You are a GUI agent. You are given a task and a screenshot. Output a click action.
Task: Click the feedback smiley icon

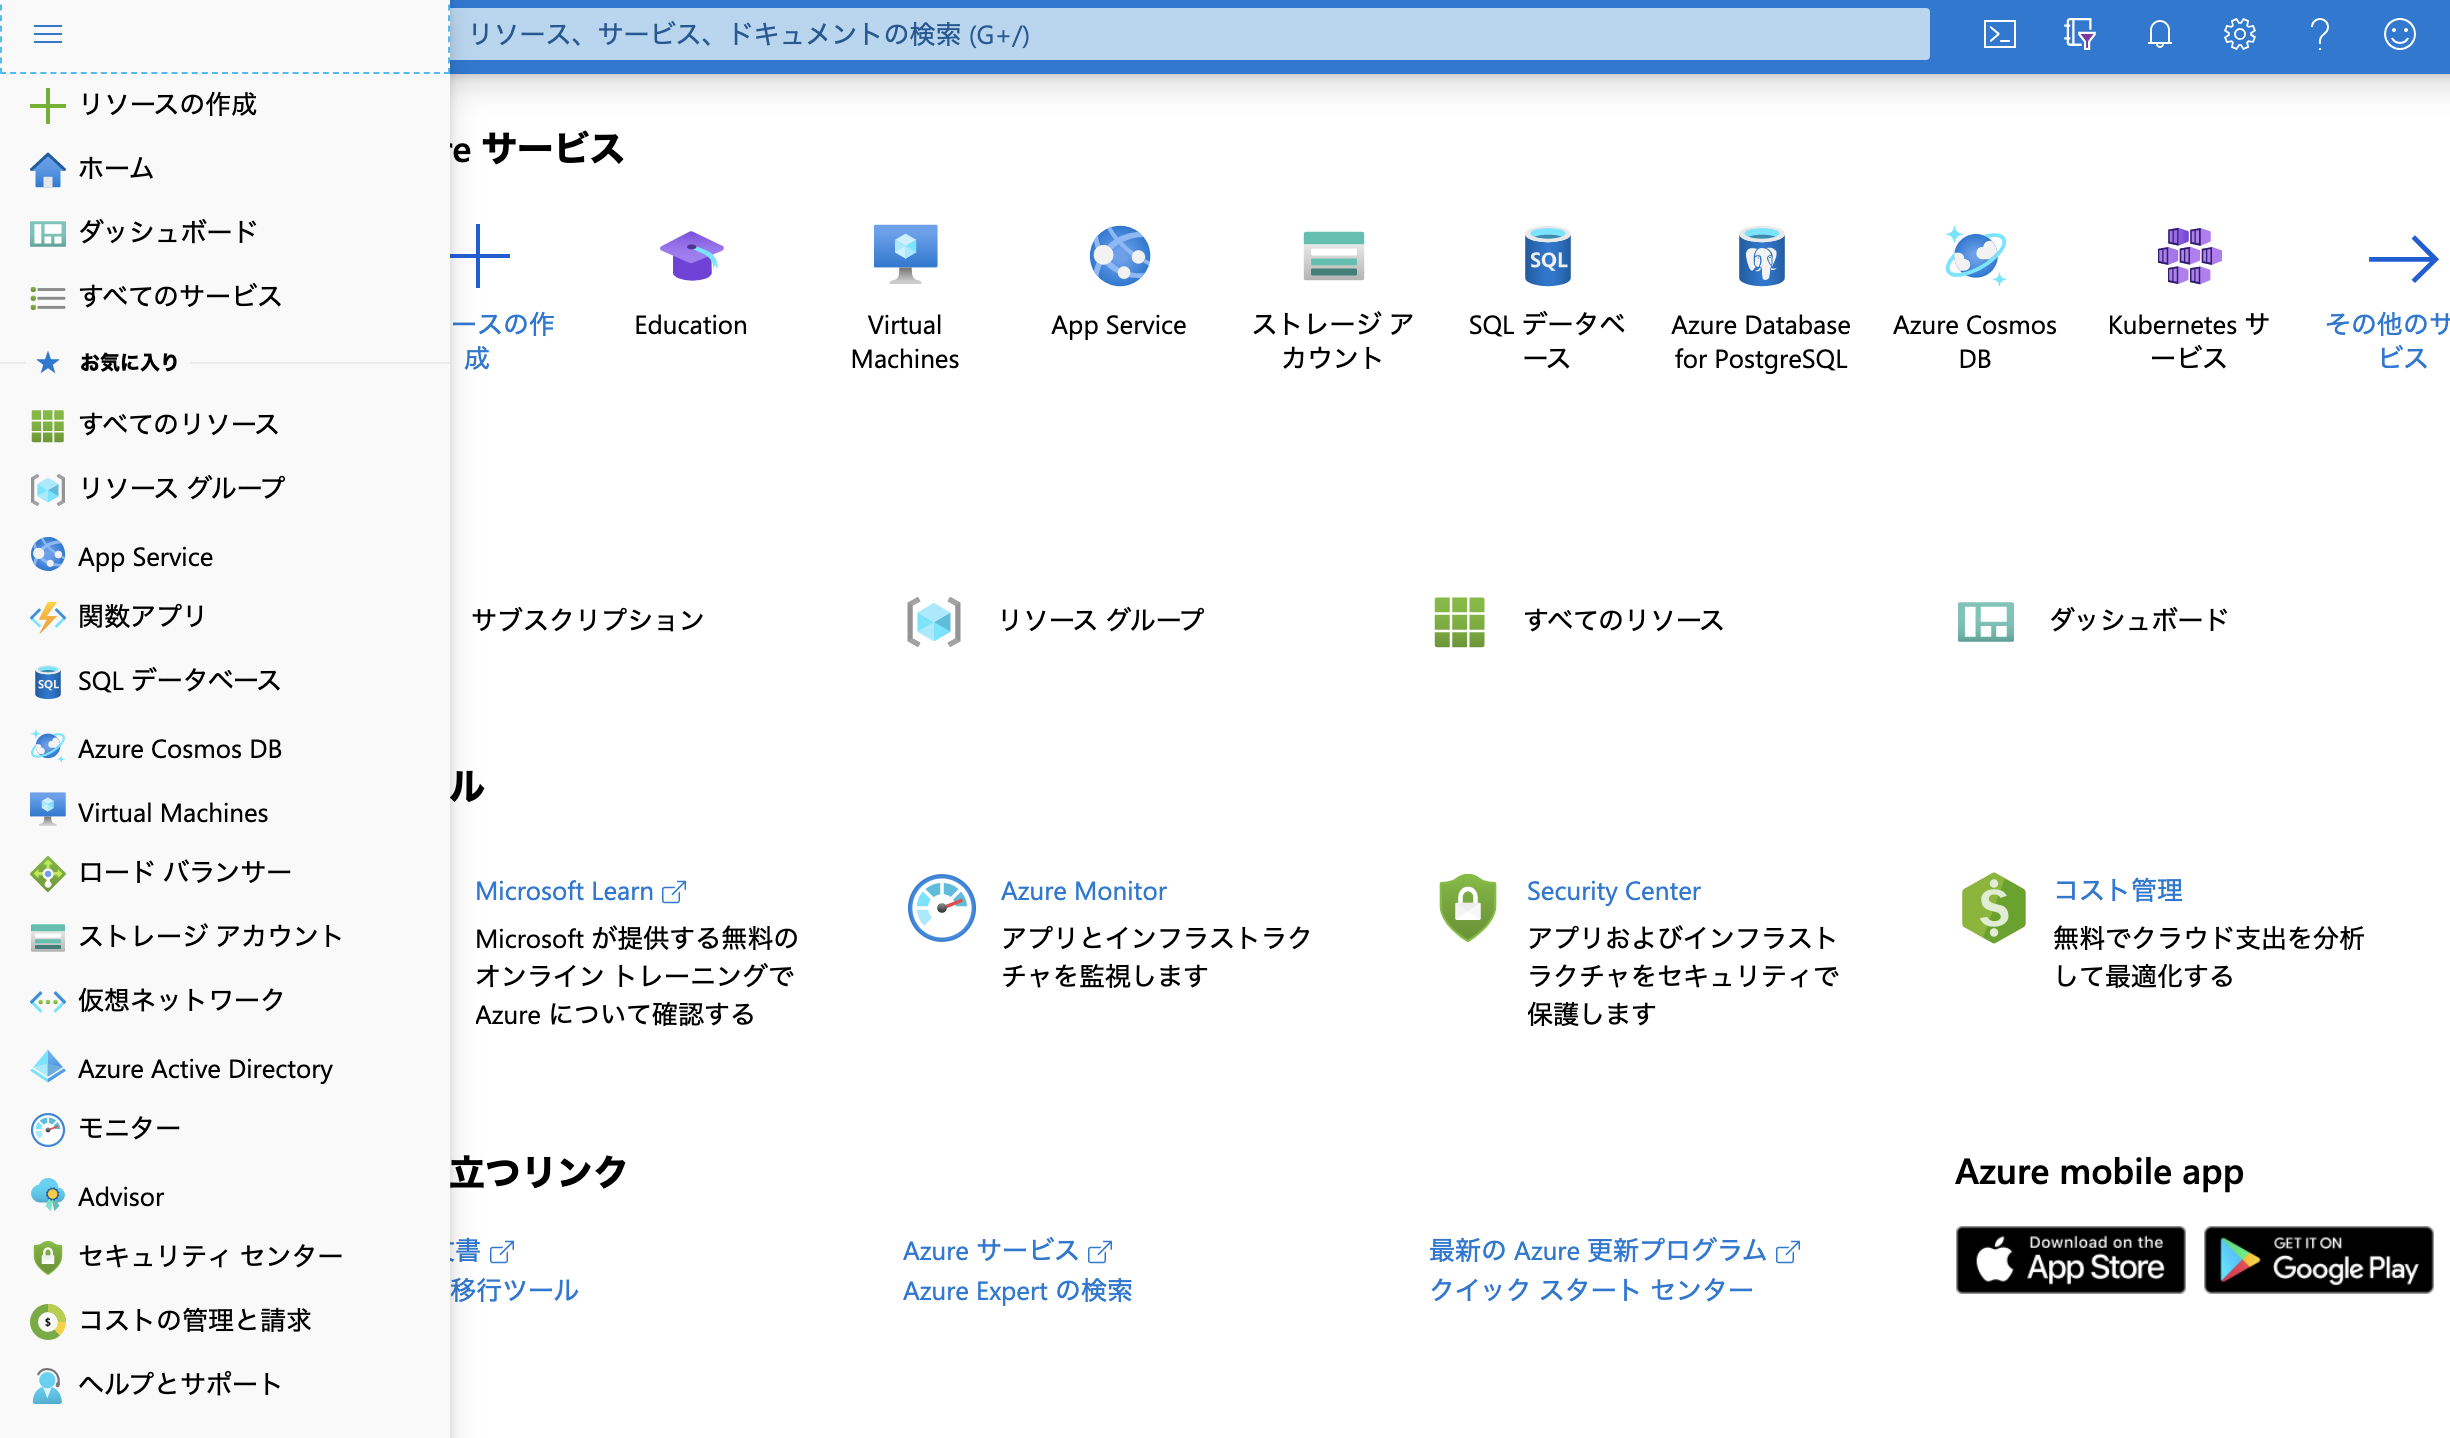coord(2399,35)
